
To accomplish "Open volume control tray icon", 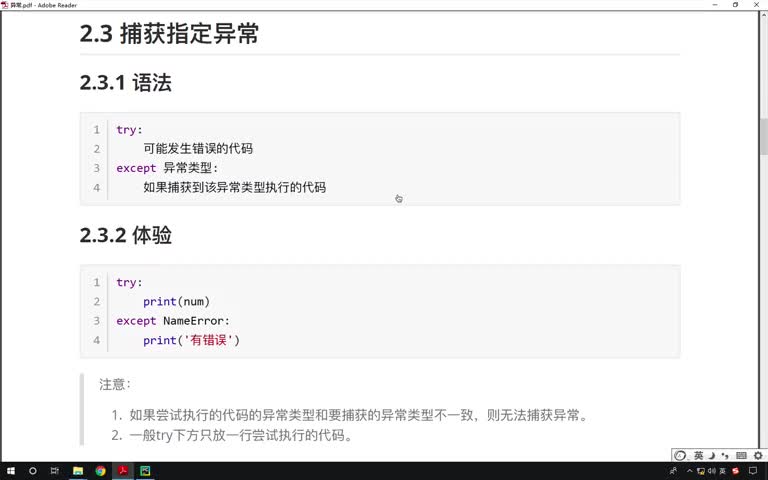I will pos(712,471).
